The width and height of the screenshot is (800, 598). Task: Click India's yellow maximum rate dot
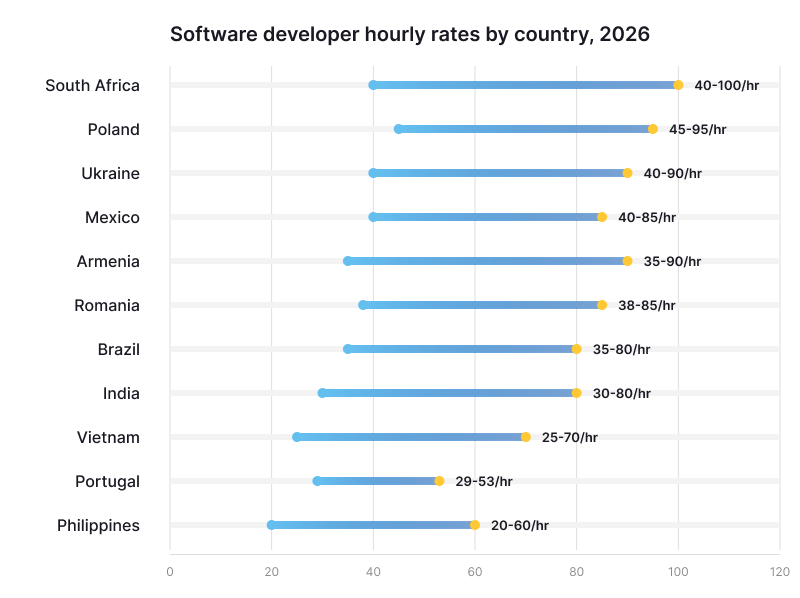pos(577,393)
